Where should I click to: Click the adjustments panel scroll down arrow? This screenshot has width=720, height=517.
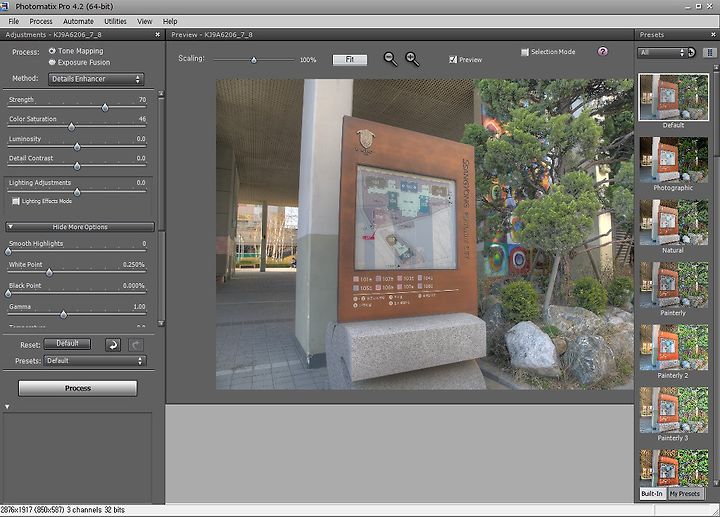[161, 323]
